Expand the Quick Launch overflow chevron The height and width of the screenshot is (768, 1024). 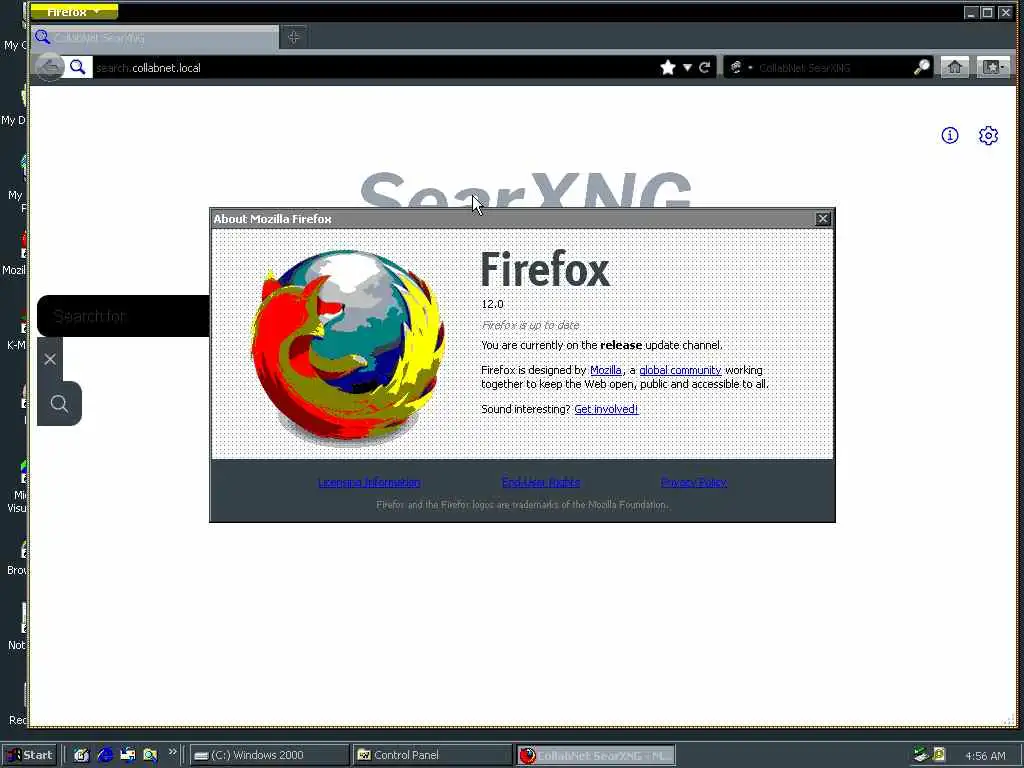pyautogui.click(x=172, y=752)
